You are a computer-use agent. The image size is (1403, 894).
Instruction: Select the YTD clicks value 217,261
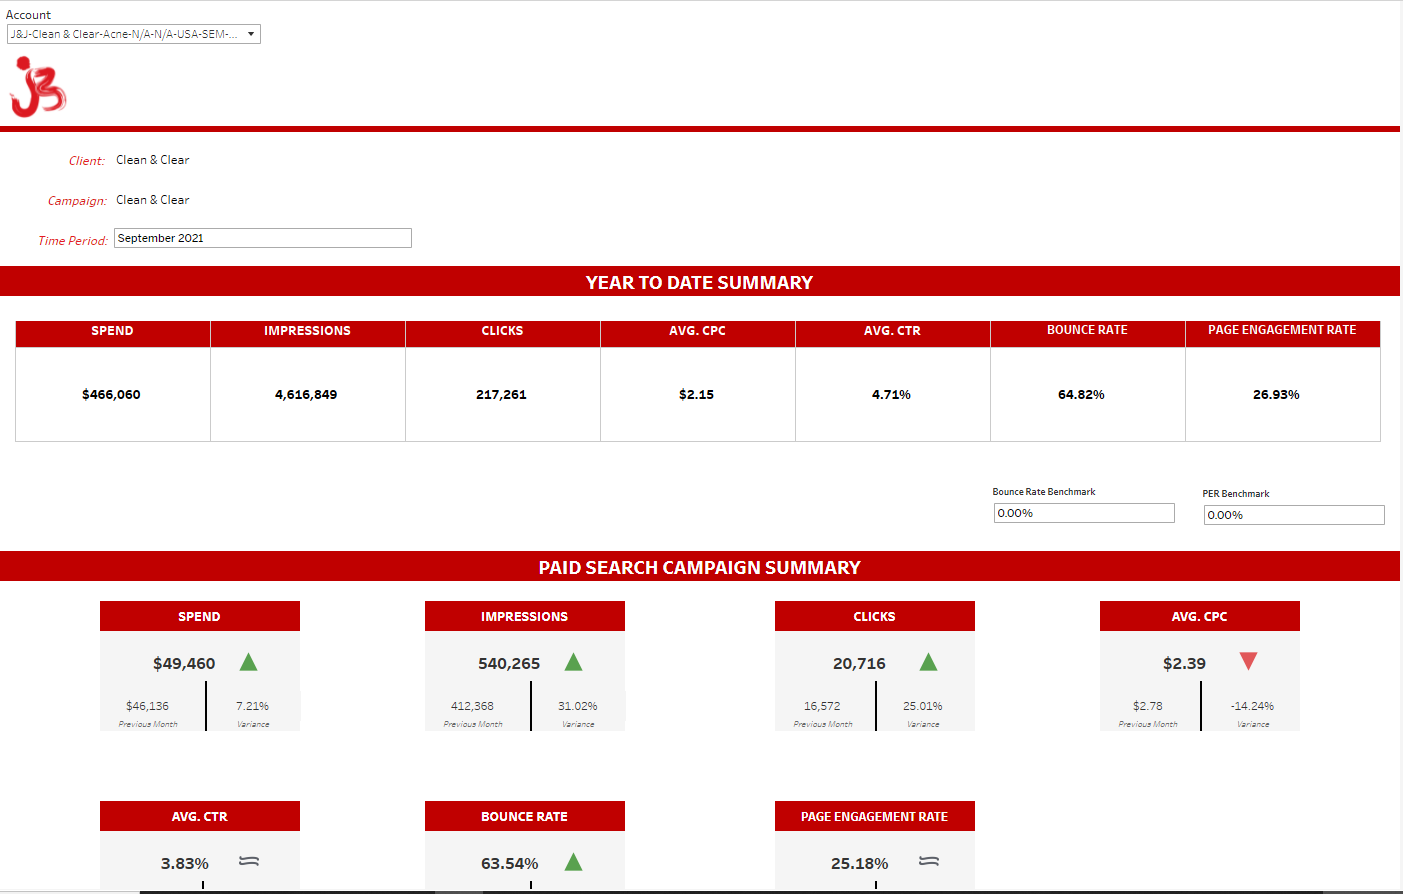pyautogui.click(x=501, y=395)
